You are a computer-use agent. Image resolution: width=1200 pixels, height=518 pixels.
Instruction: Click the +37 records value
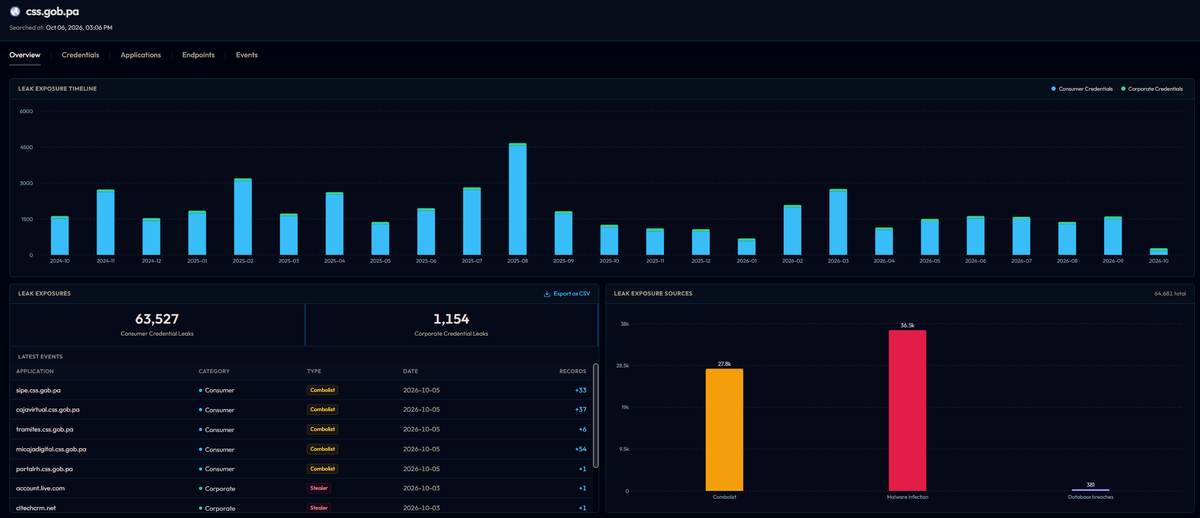coord(580,409)
